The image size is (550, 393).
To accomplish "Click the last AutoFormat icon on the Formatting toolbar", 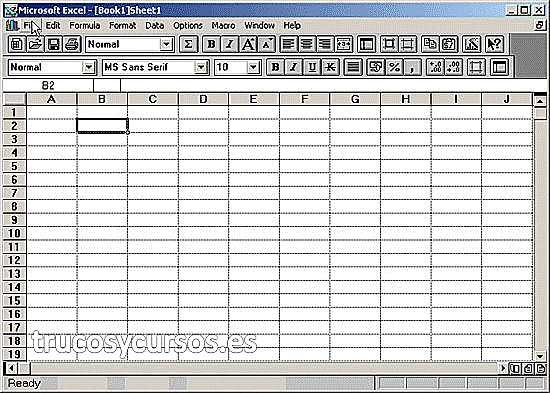I will pyautogui.click(x=499, y=67).
